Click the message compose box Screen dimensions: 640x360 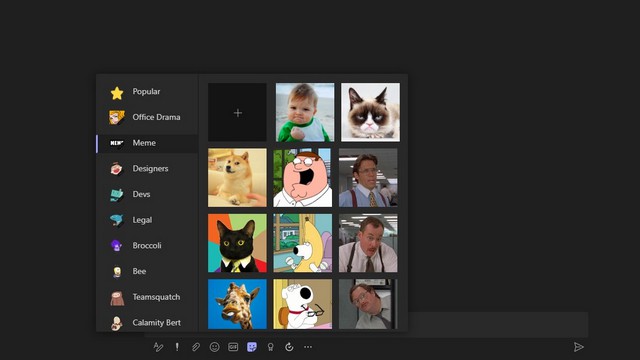[498, 325]
